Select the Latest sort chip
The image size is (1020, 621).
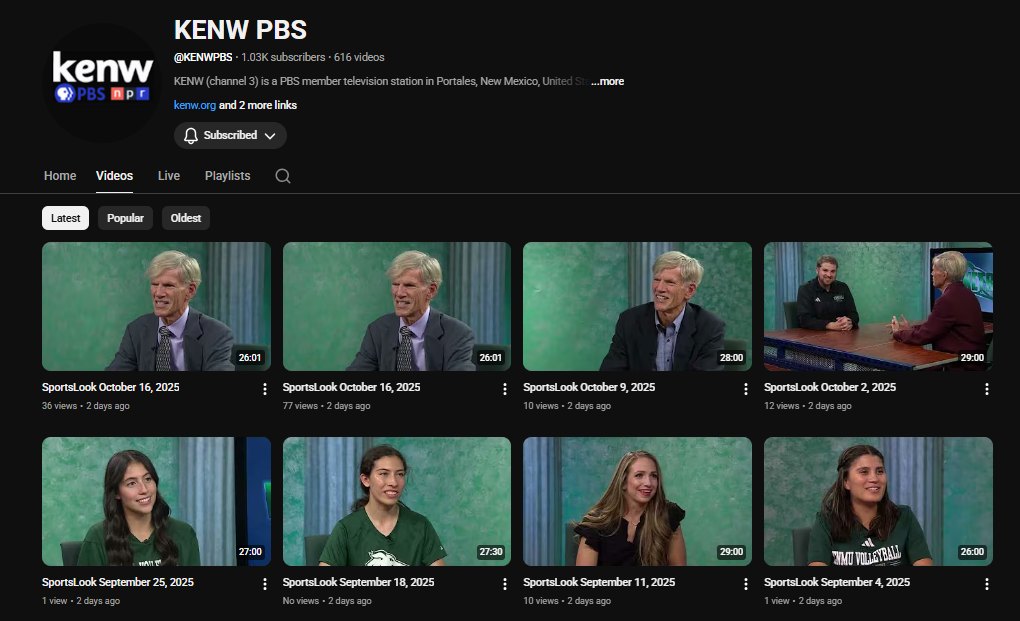[65, 218]
